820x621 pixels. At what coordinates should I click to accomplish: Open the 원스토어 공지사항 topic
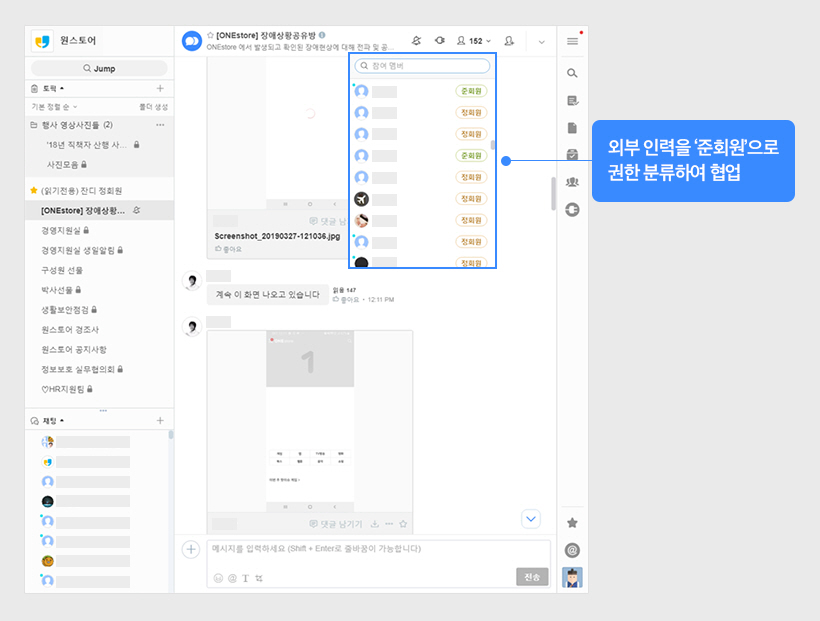(x=73, y=349)
